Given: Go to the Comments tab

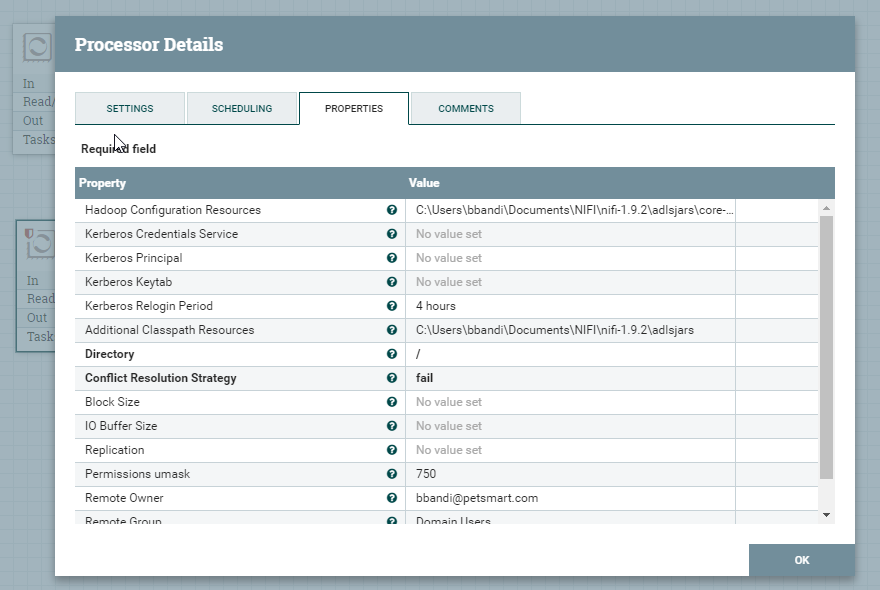Looking at the screenshot, I should click(465, 108).
